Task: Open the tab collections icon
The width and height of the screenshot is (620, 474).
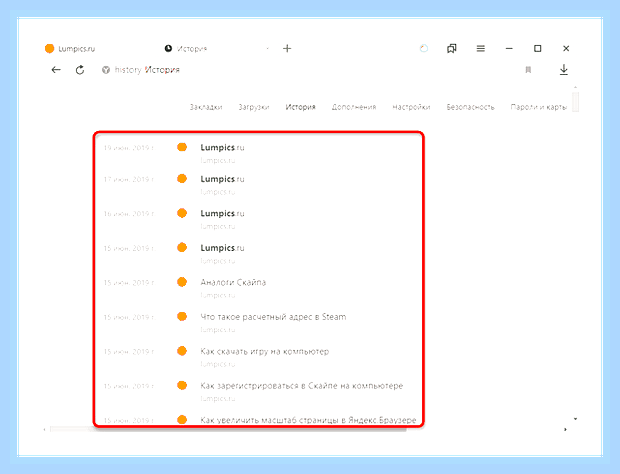Action: pyautogui.click(x=452, y=48)
